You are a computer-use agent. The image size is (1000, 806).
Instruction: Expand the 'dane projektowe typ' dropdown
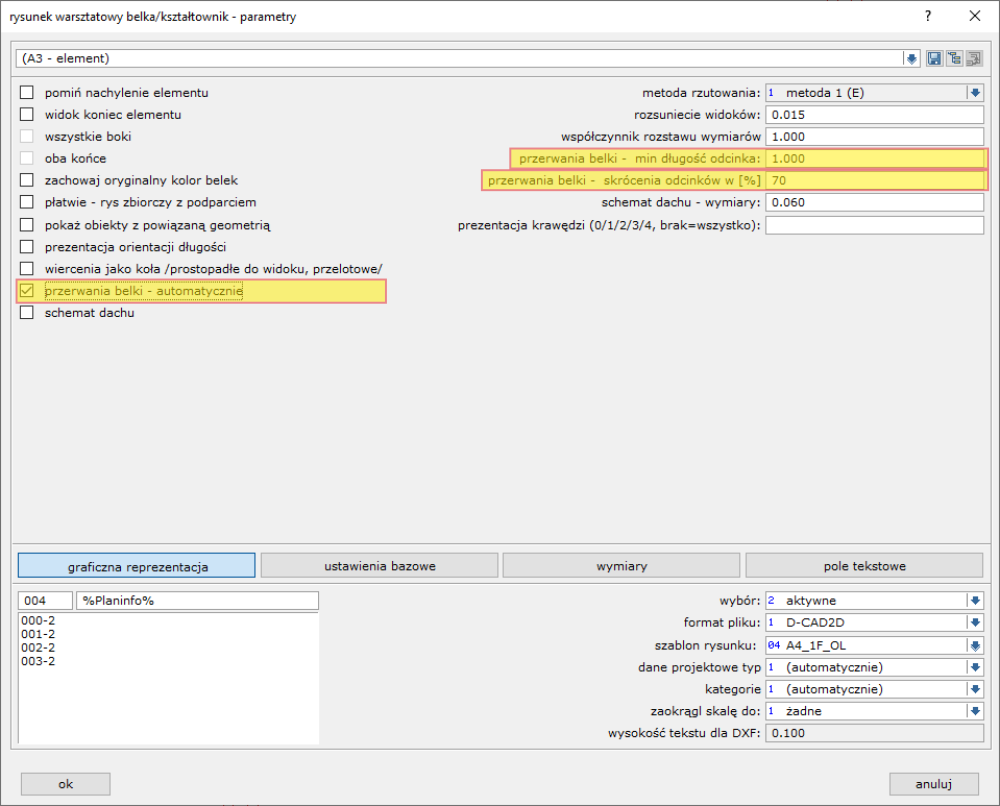pos(975,668)
